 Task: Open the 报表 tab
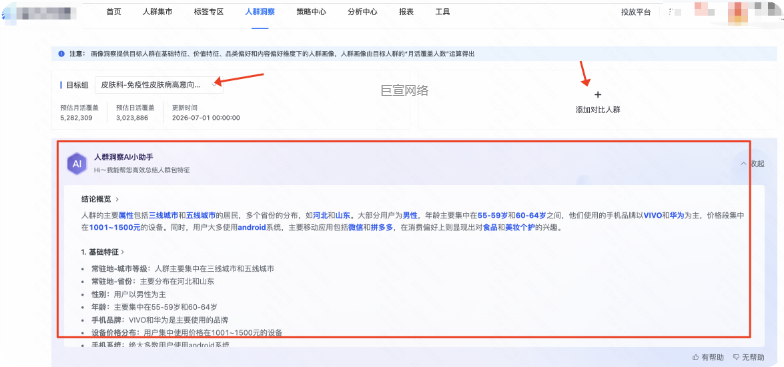pyautogui.click(x=406, y=12)
